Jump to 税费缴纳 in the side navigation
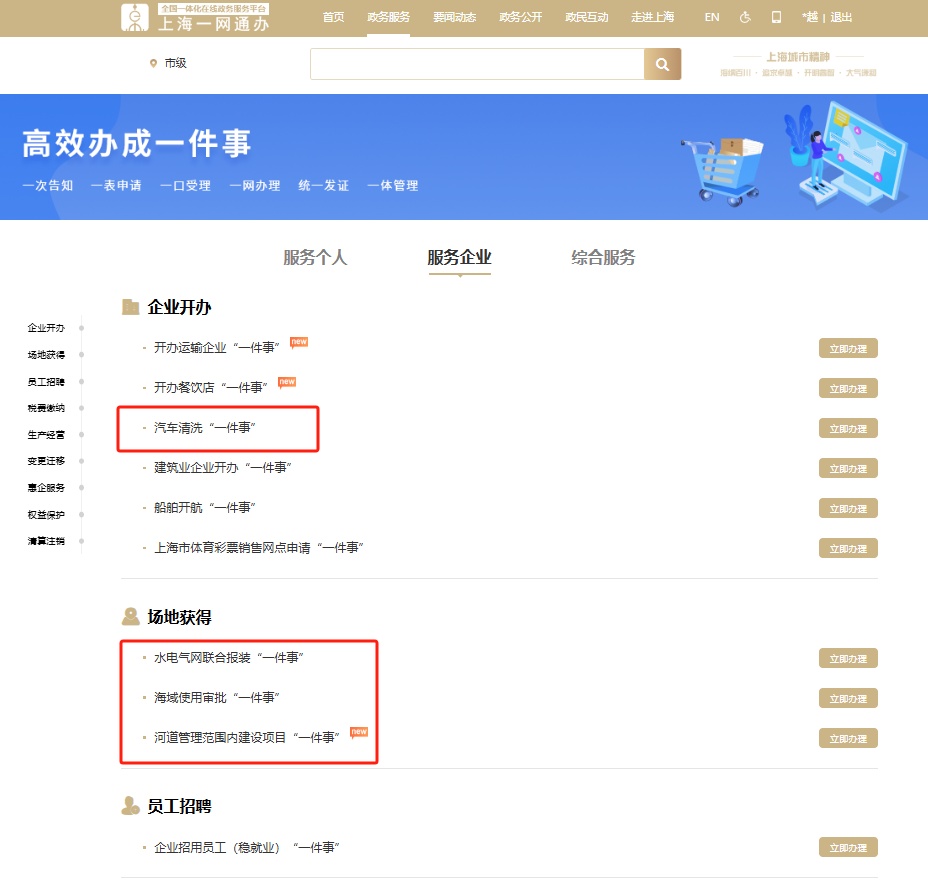The image size is (928, 893). 46,408
